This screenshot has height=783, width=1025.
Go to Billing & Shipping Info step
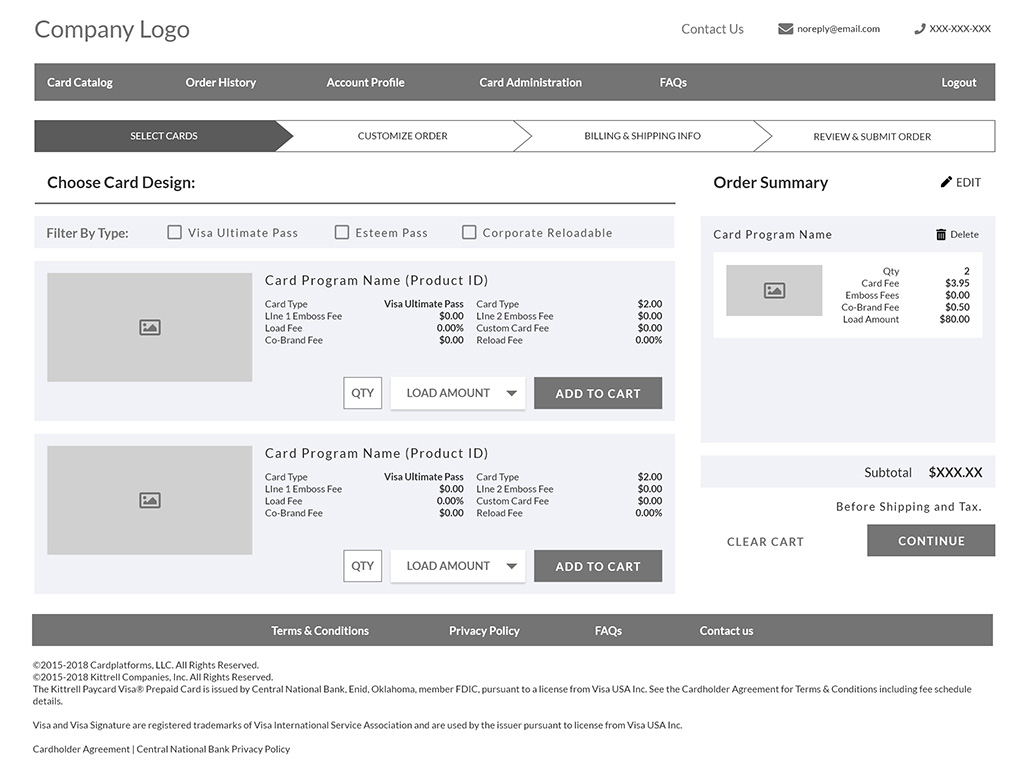pyautogui.click(x=643, y=136)
